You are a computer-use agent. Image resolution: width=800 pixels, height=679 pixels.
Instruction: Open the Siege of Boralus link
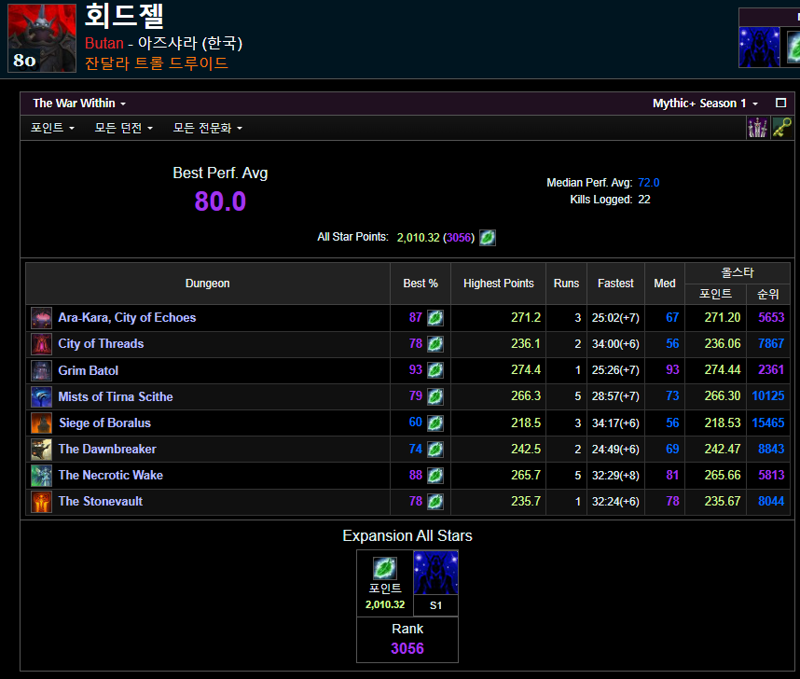105,423
